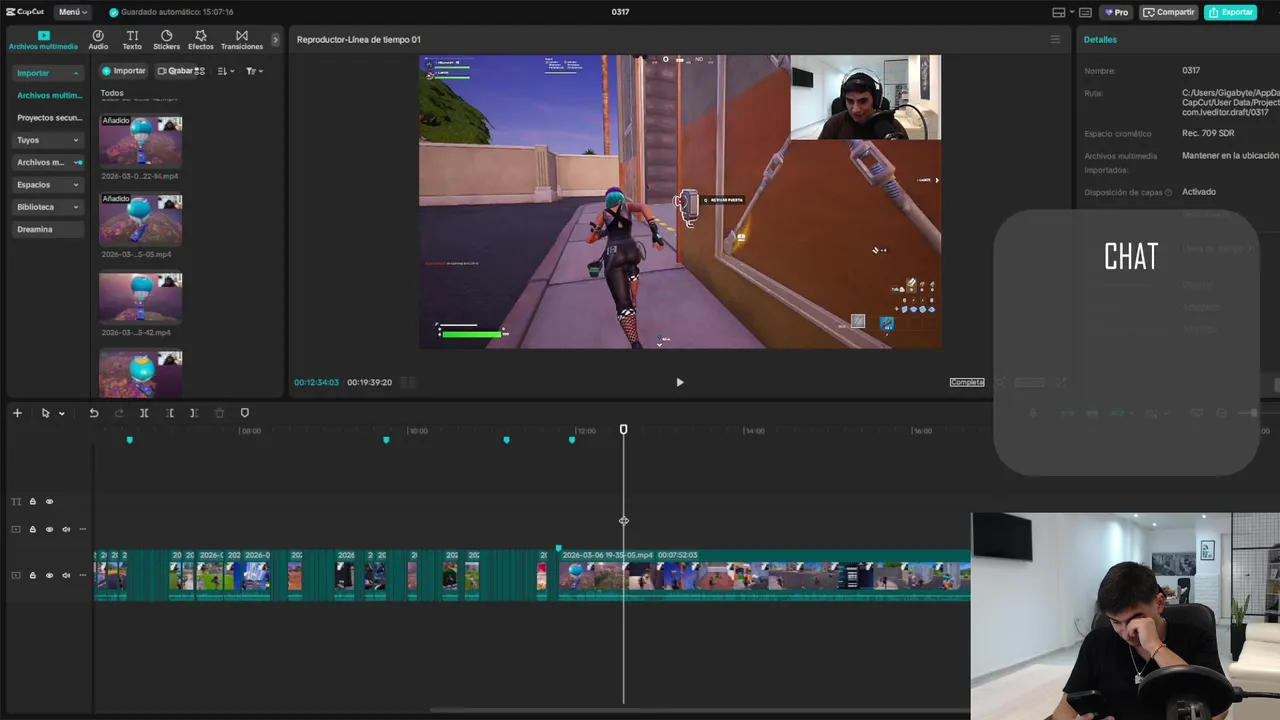Delete selected clip with trash icon
Screen dimensions: 1280x720
[x=219, y=413]
